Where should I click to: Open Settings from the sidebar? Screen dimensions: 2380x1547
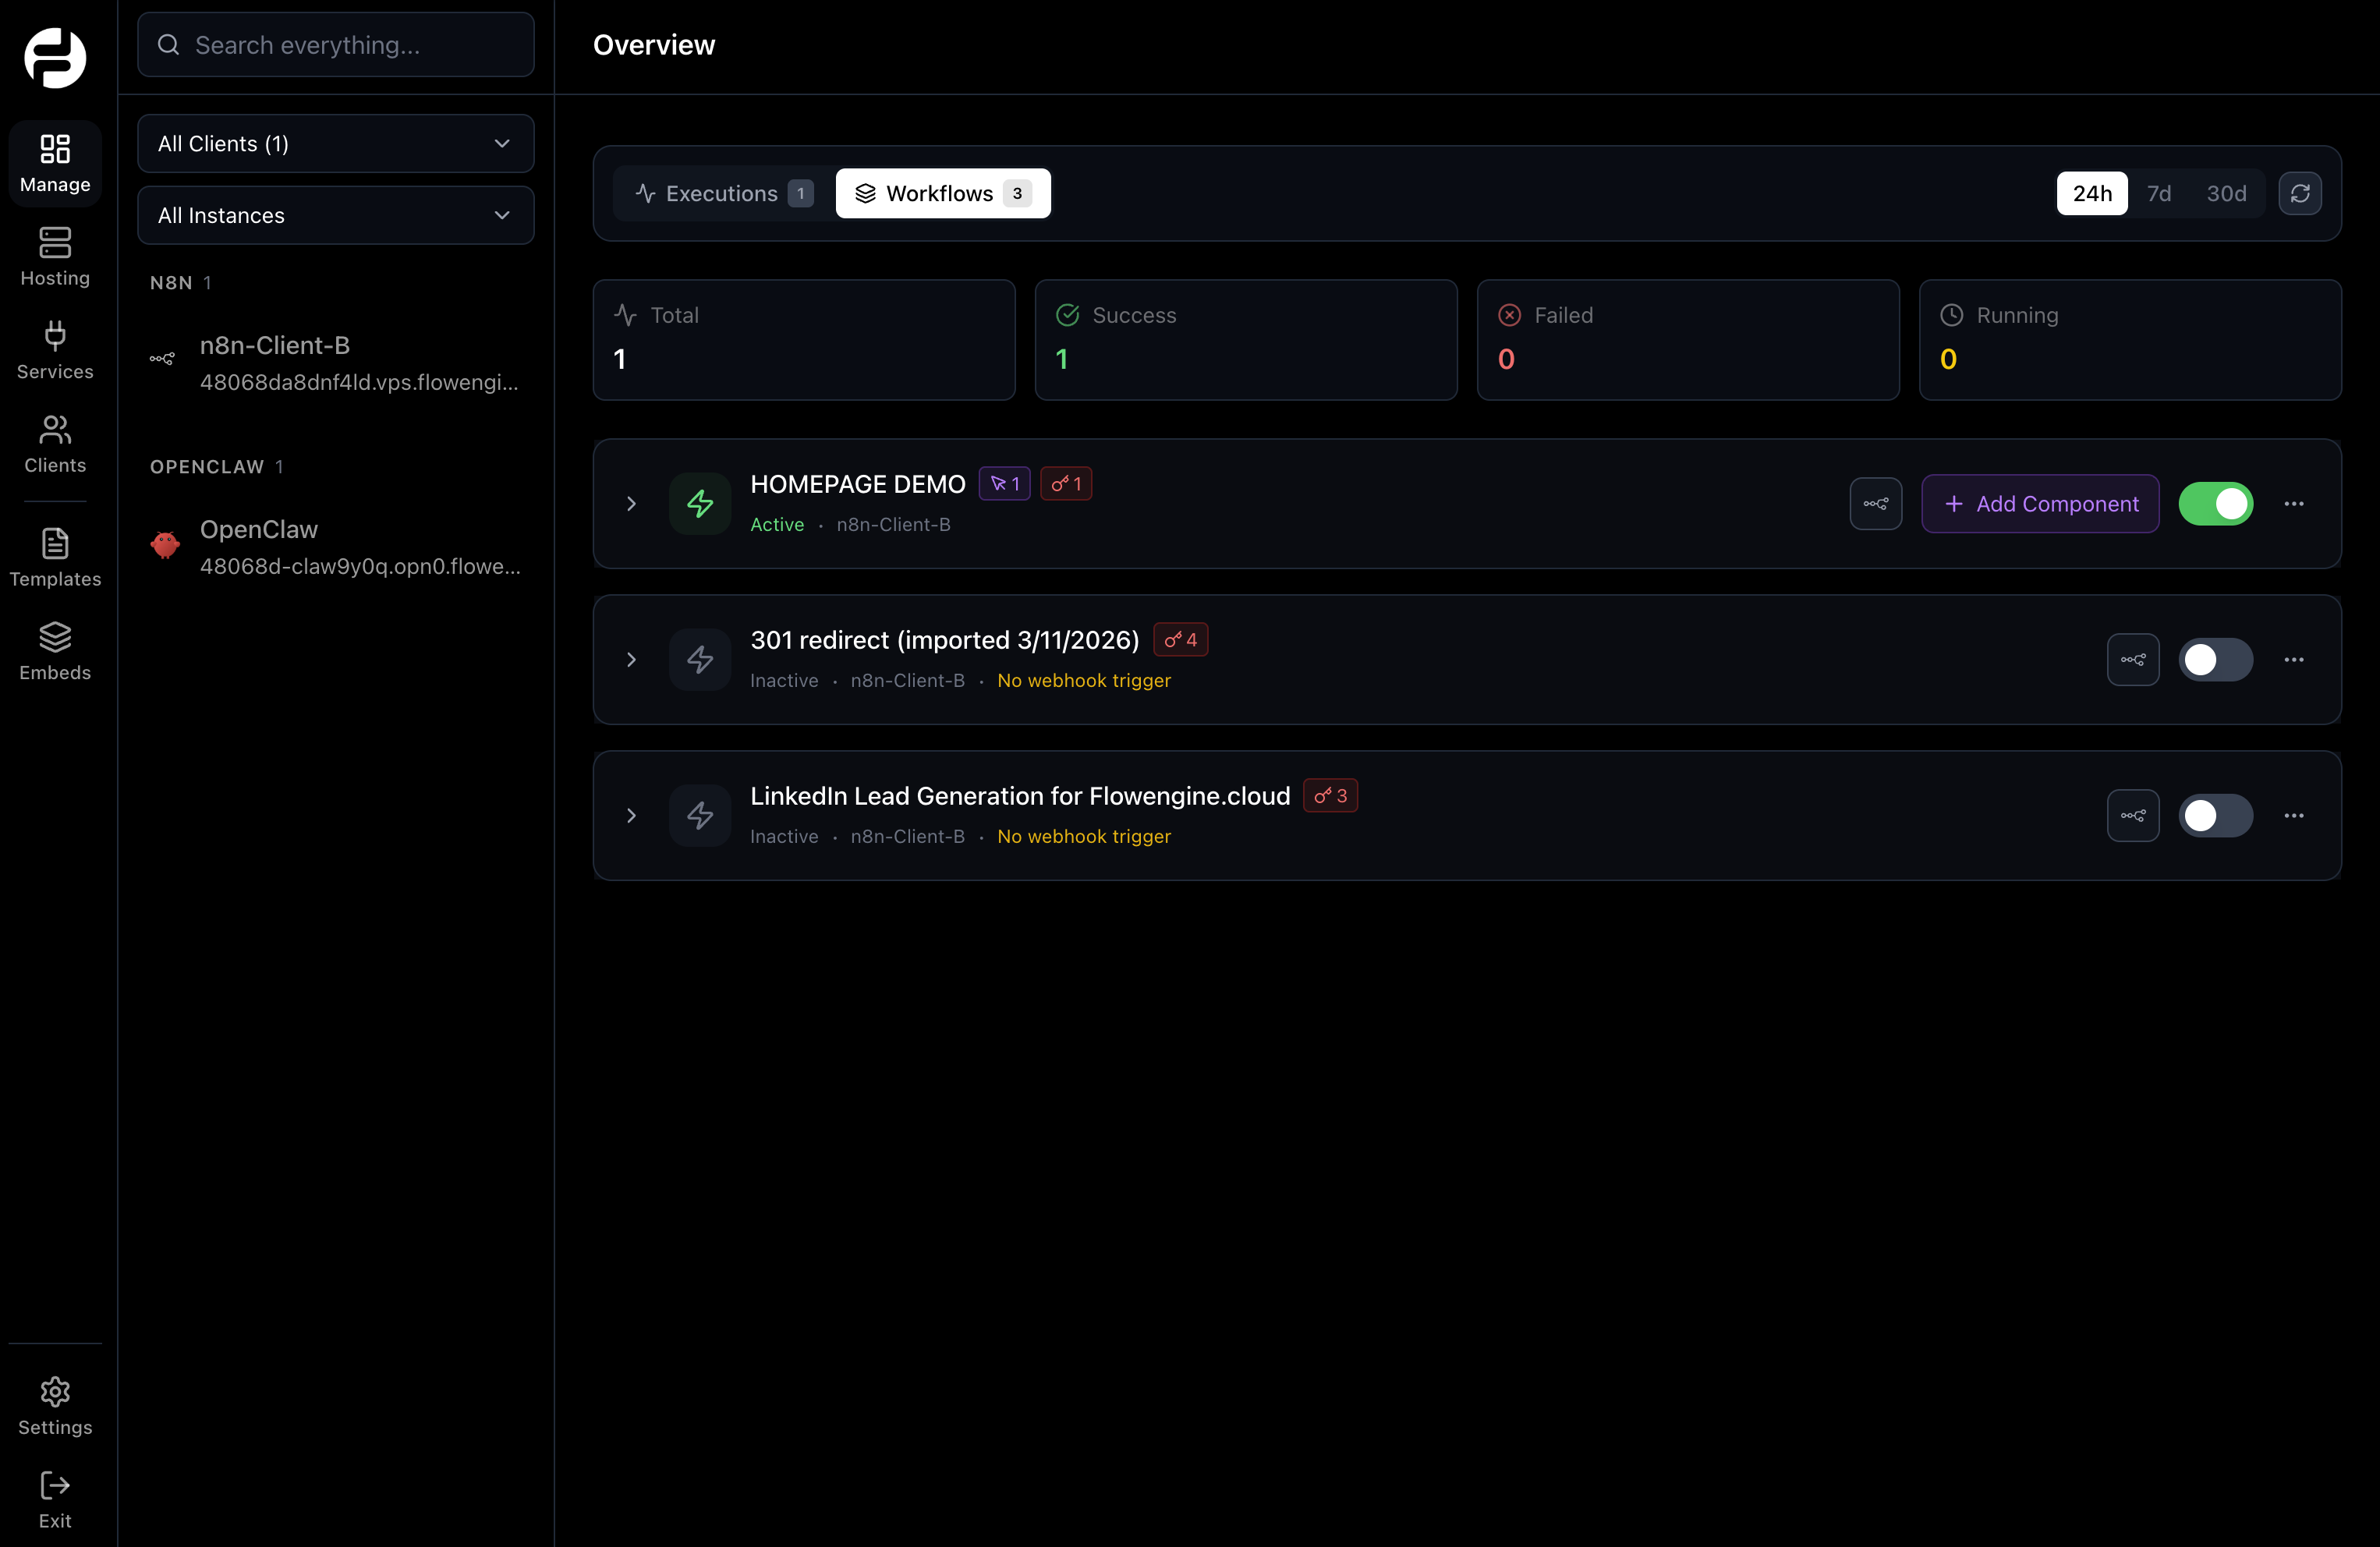click(x=54, y=1406)
